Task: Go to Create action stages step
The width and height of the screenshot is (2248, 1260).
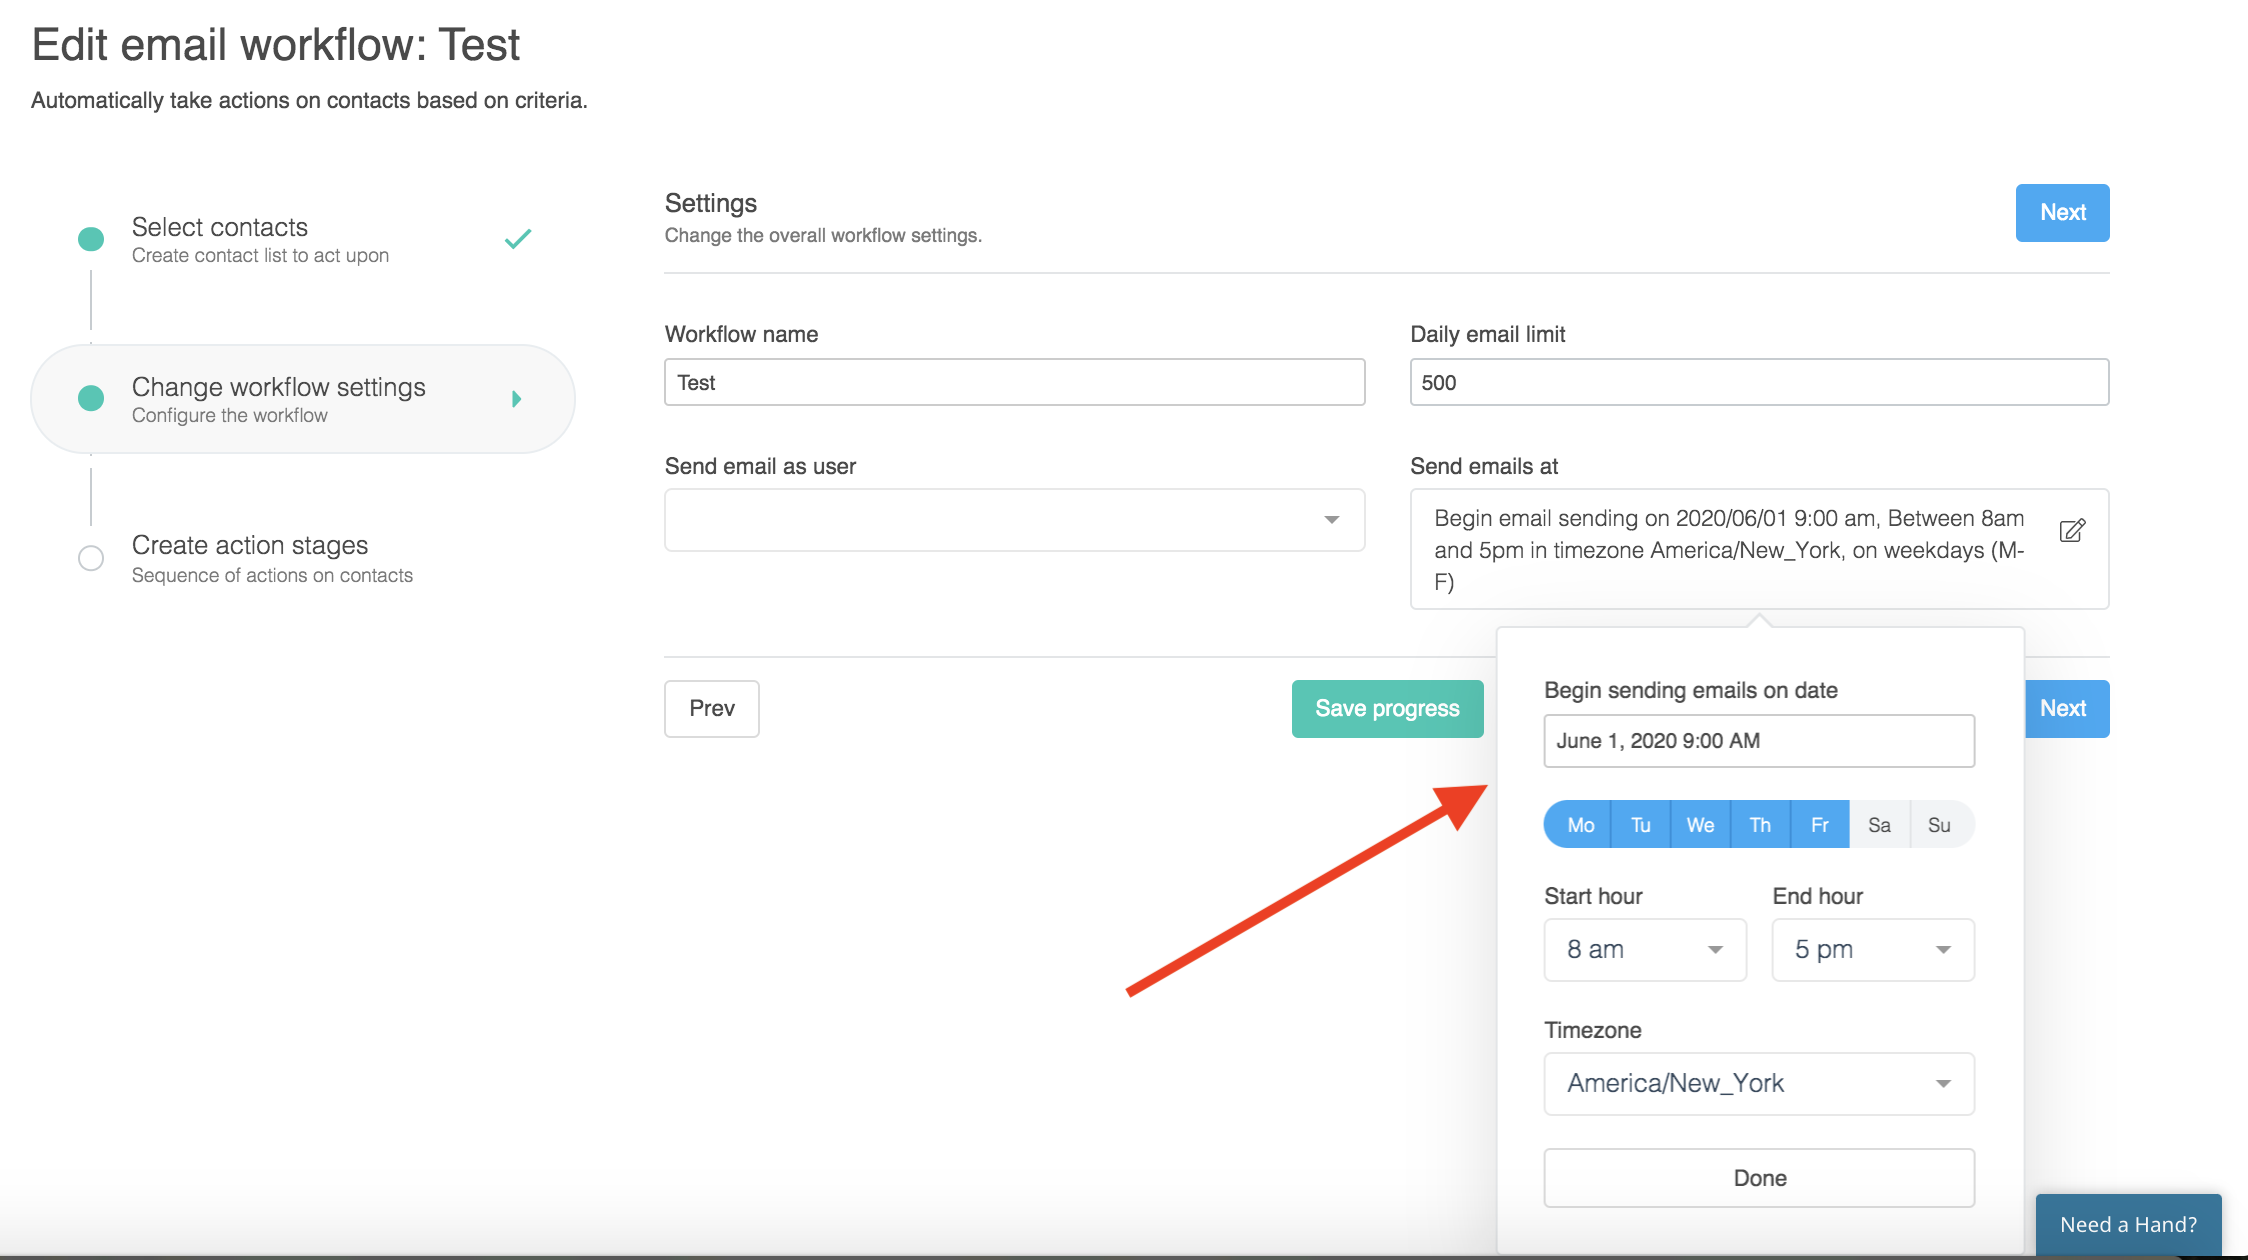Action: click(250, 546)
